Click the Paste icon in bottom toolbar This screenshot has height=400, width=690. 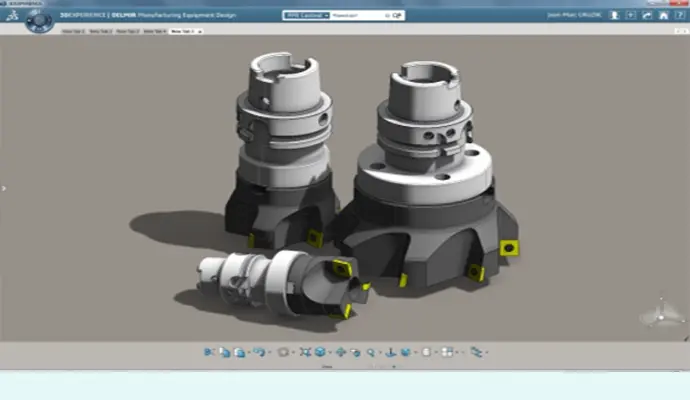pyautogui.click(x=241, y=352)
